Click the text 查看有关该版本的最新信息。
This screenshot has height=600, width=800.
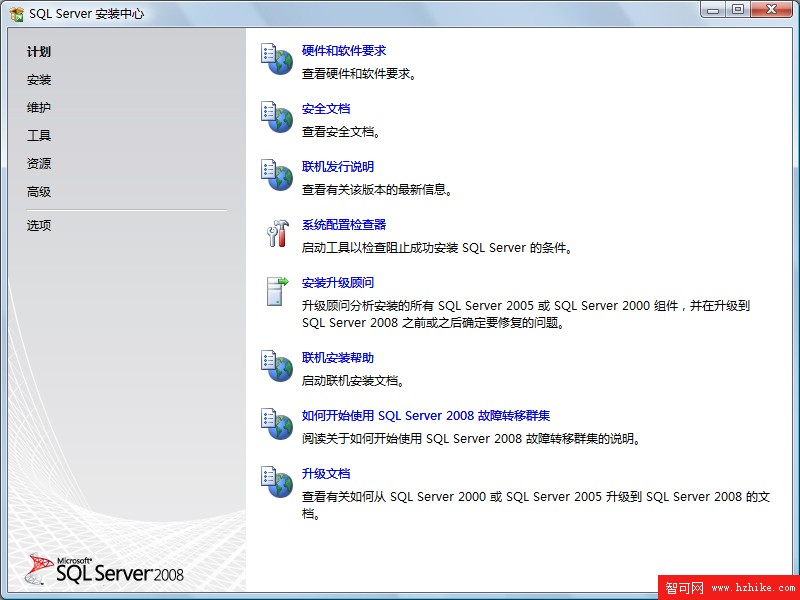tap(378, 190)
